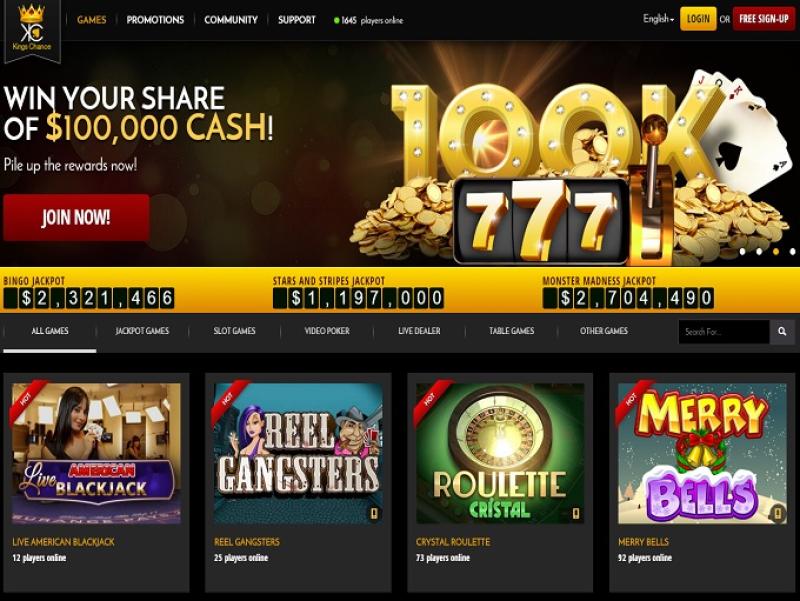Click the Join Now! button
Viewport: 800px width, 601px height.
coord(76,217)
